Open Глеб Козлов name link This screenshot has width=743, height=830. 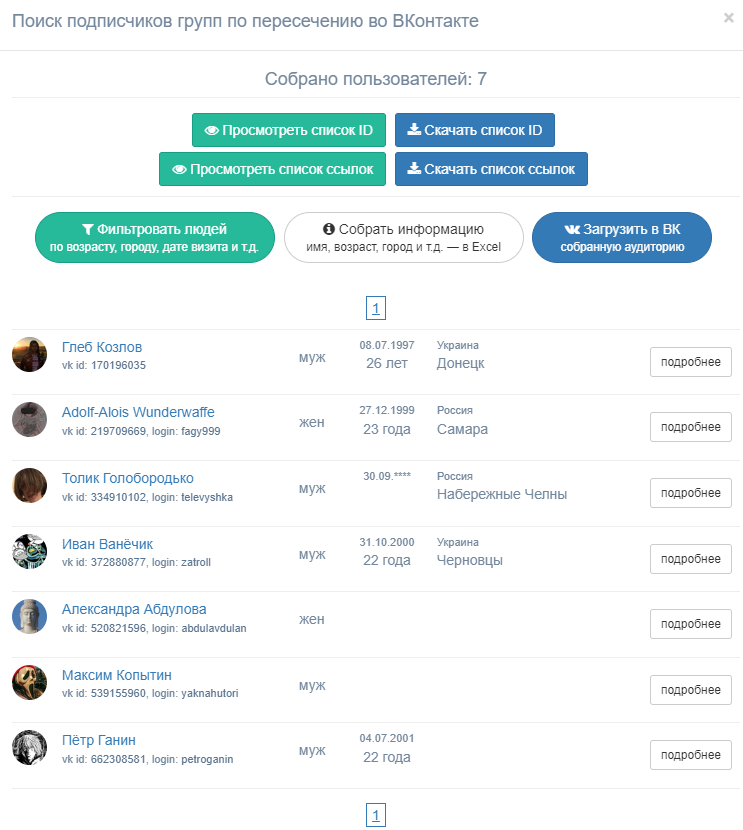(102, 347)
